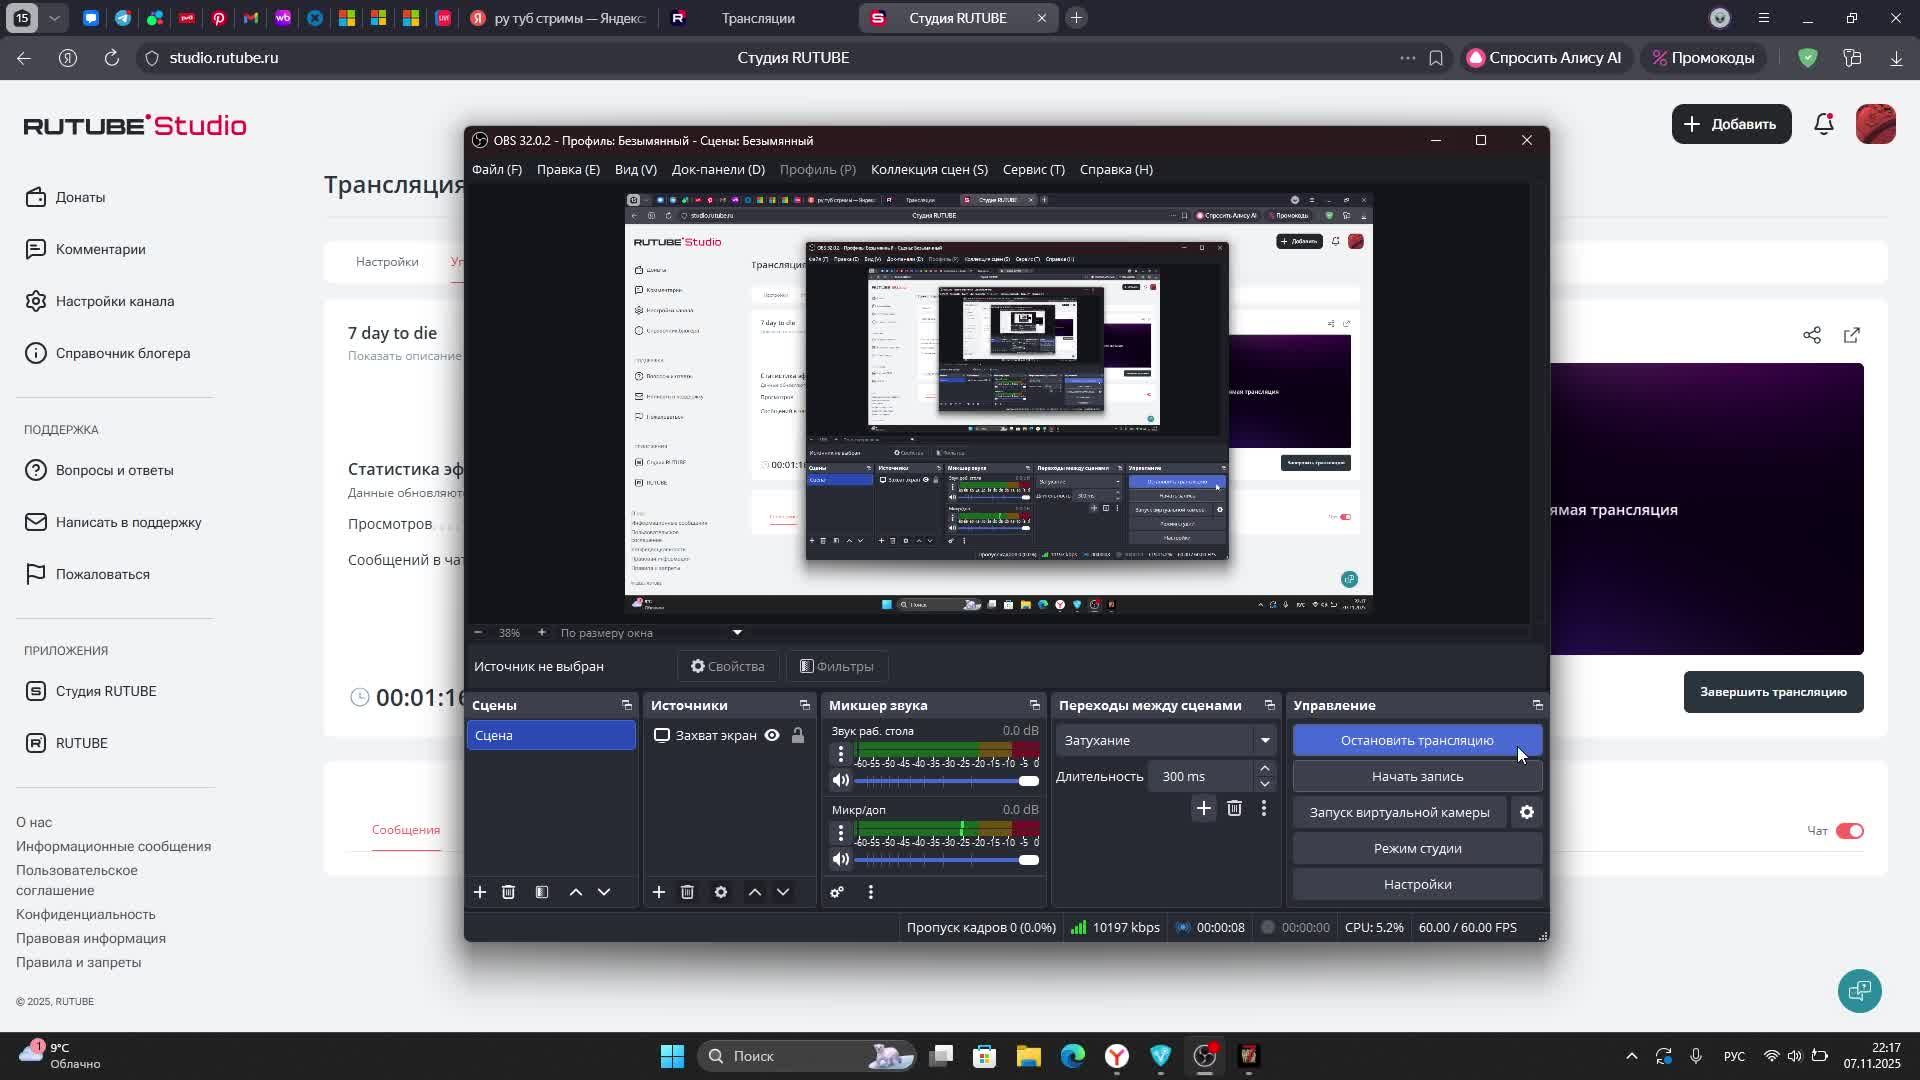
Task: Select Сцена in the scenes list
Action: 551,736
